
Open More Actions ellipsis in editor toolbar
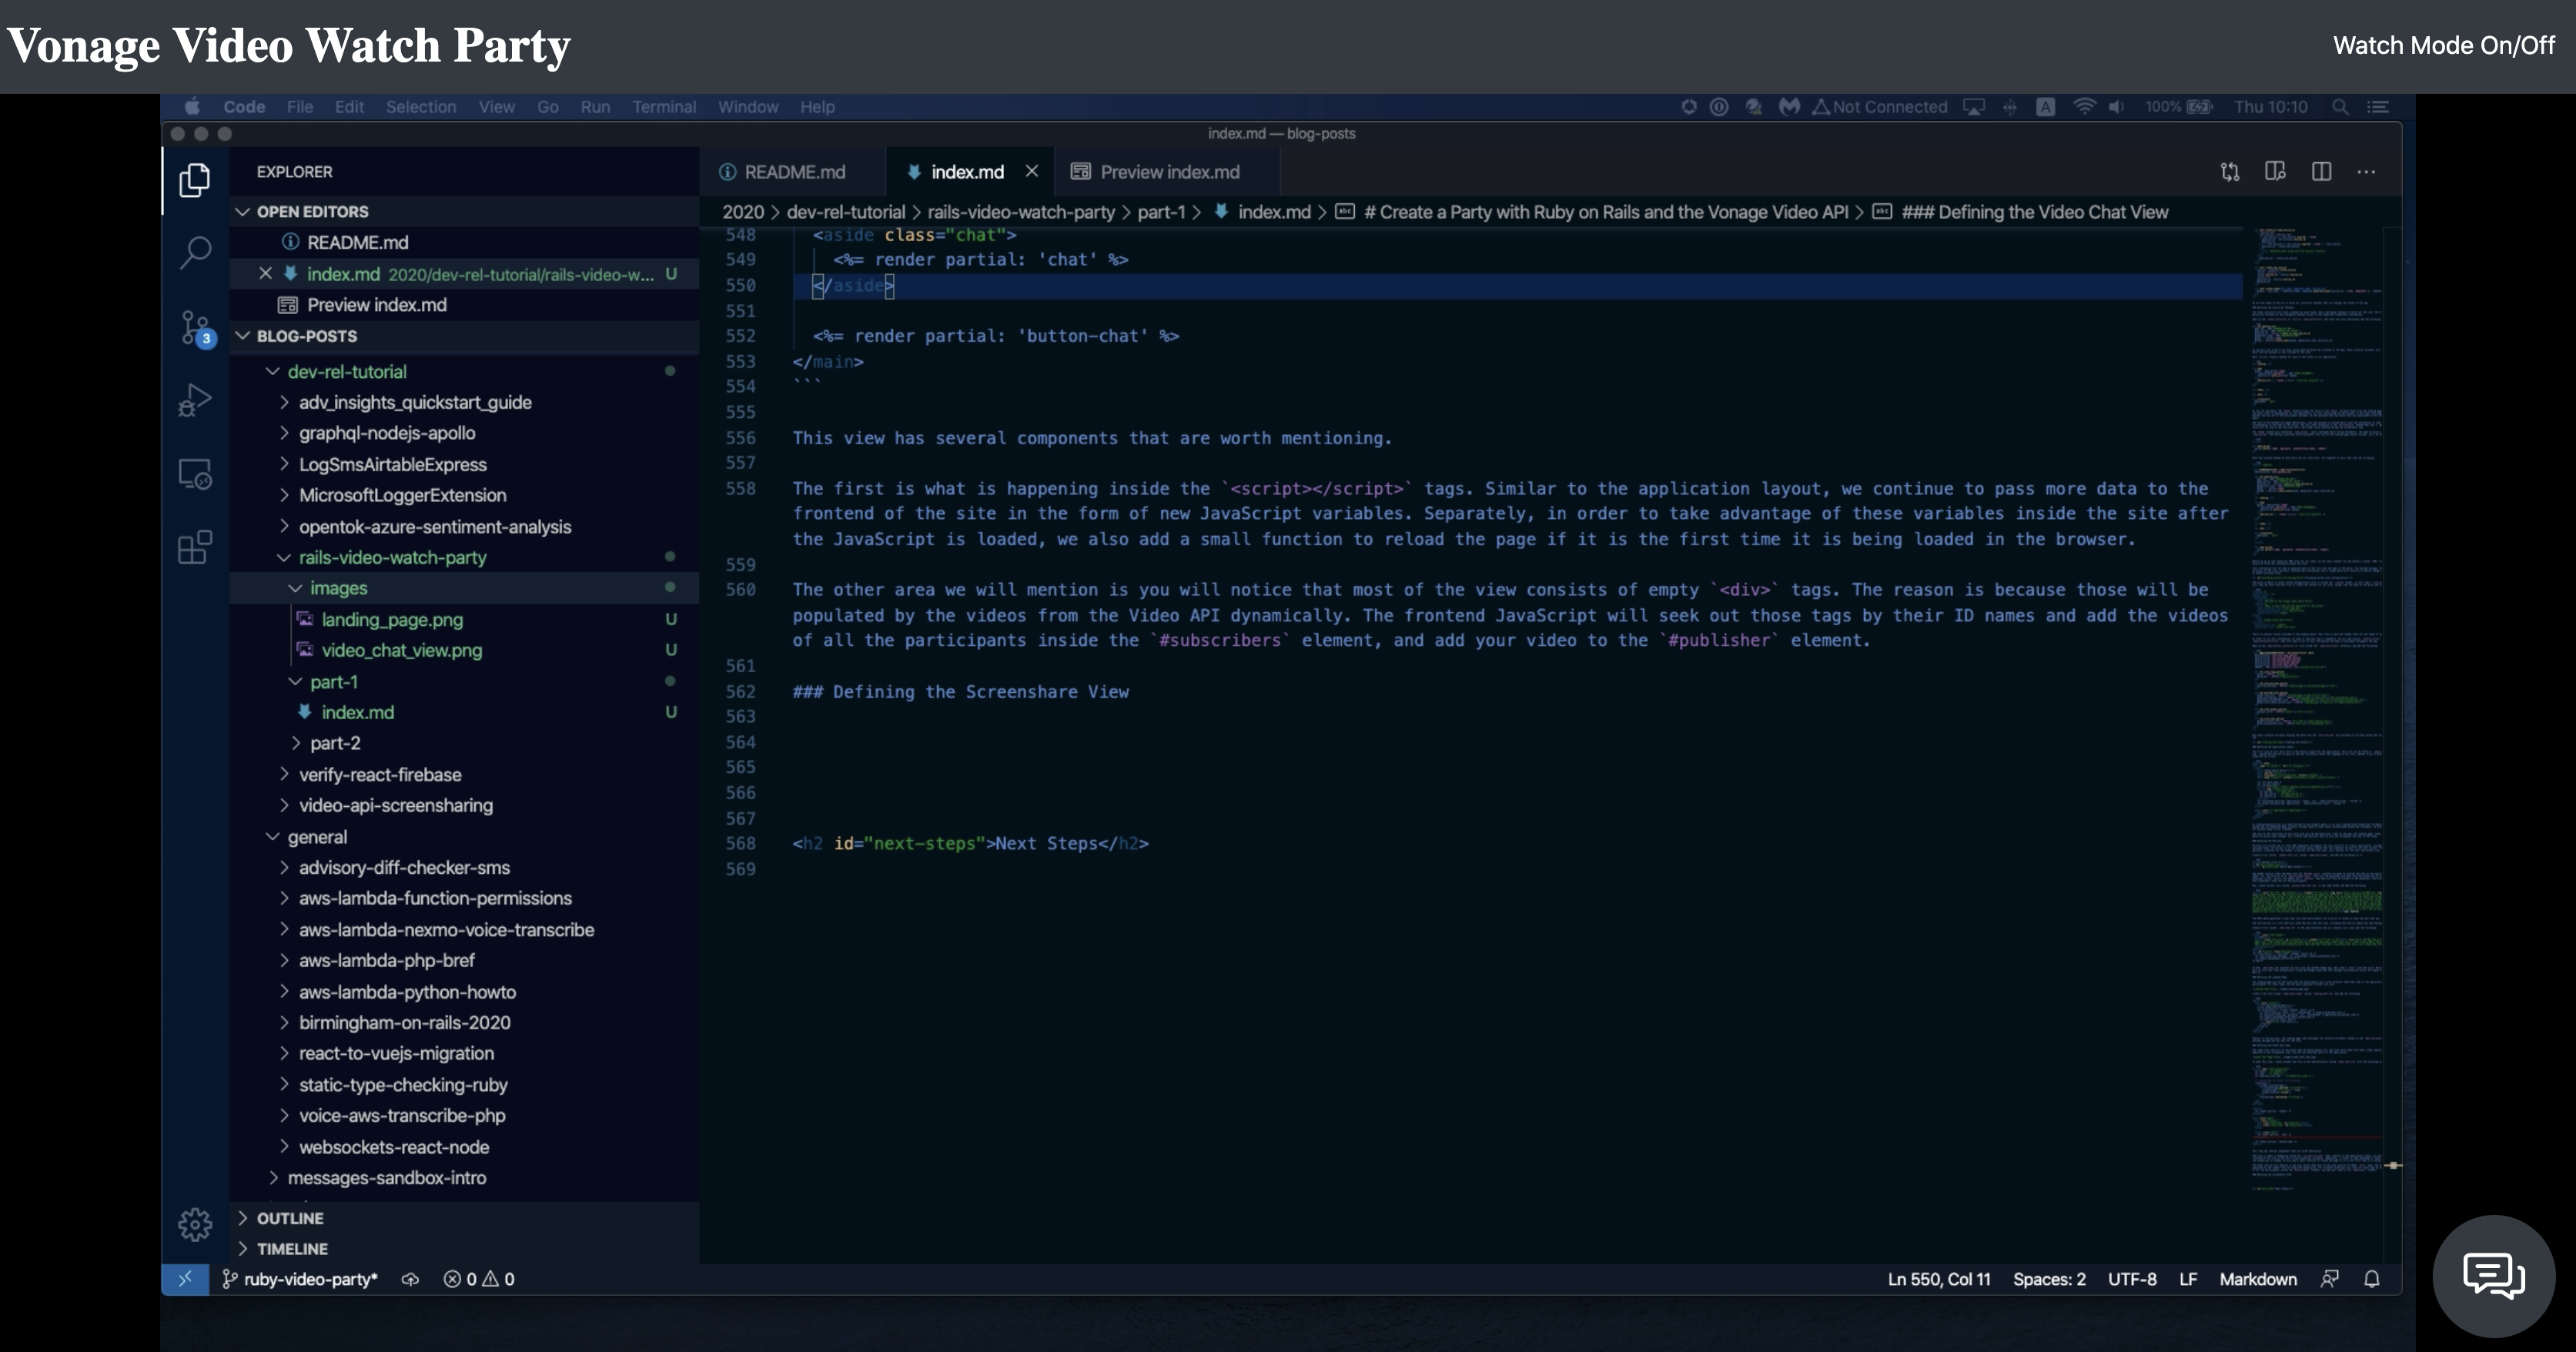point(2366,172)
